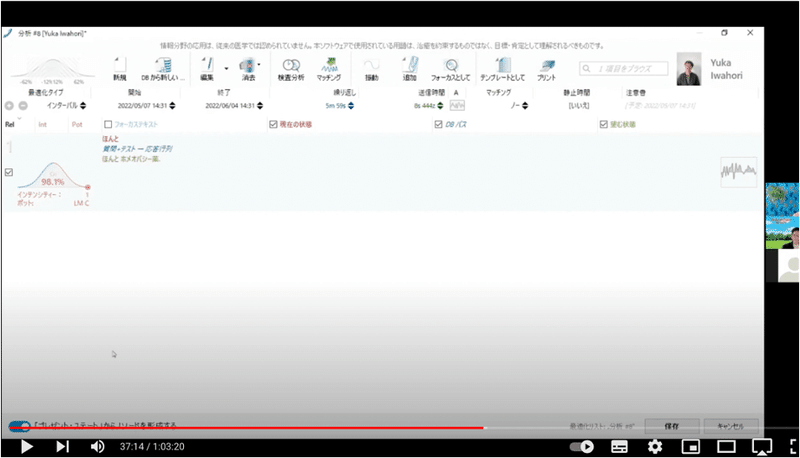Viewport: 800px width, 458px height.
Task: Click the minus circle icon above the Rel column
Action: (23, 106)
